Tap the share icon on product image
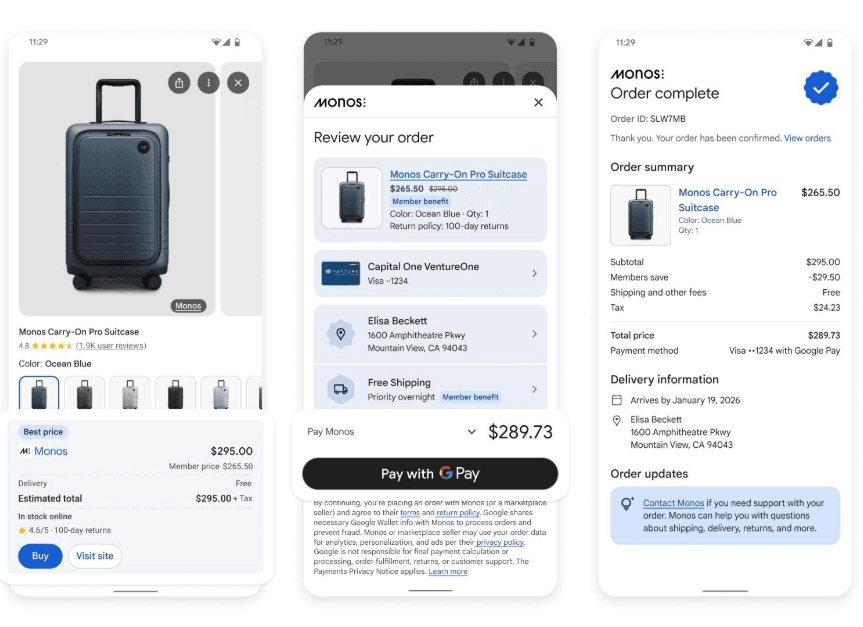 pyautogui.click(x=179, y=83)
